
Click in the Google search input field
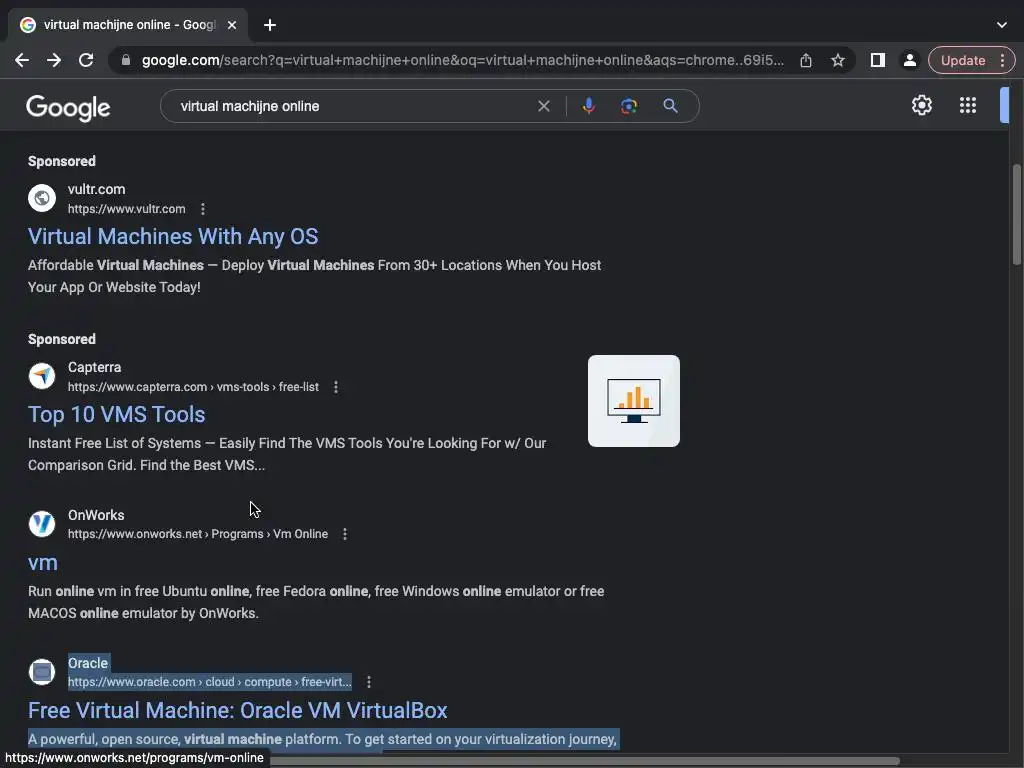353,106
